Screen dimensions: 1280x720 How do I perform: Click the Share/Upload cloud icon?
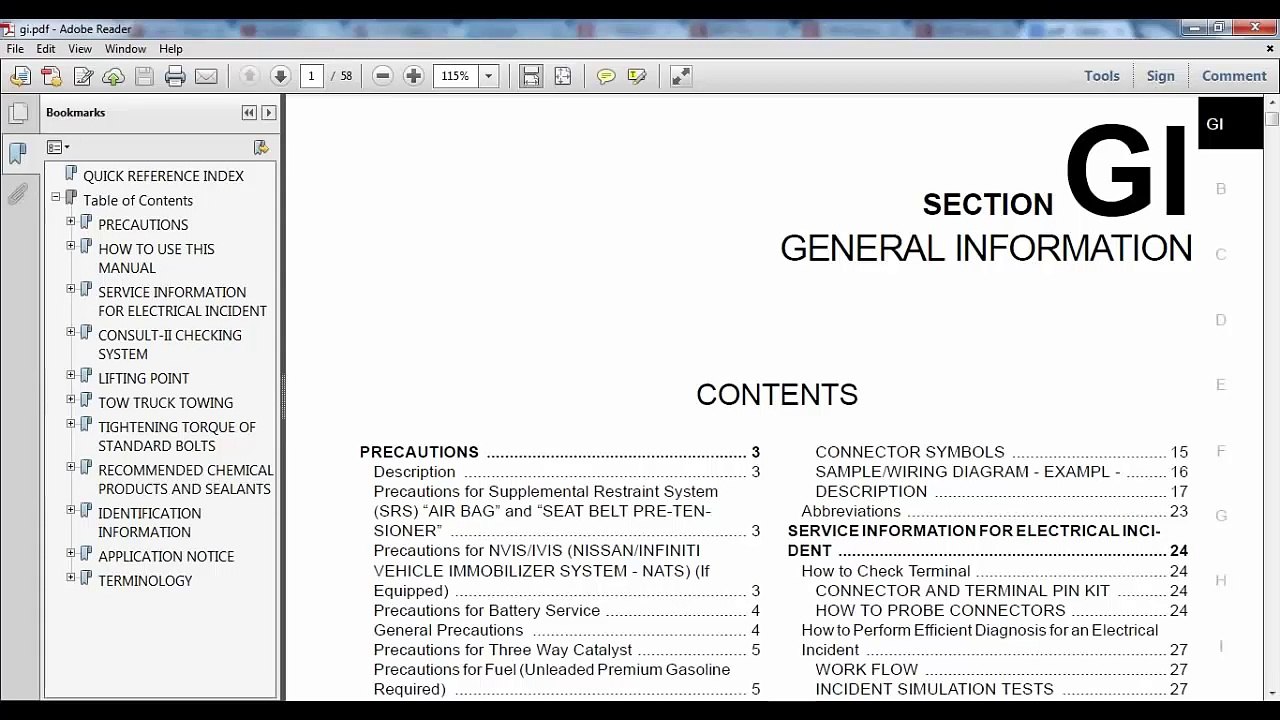[x=114, y=76]
